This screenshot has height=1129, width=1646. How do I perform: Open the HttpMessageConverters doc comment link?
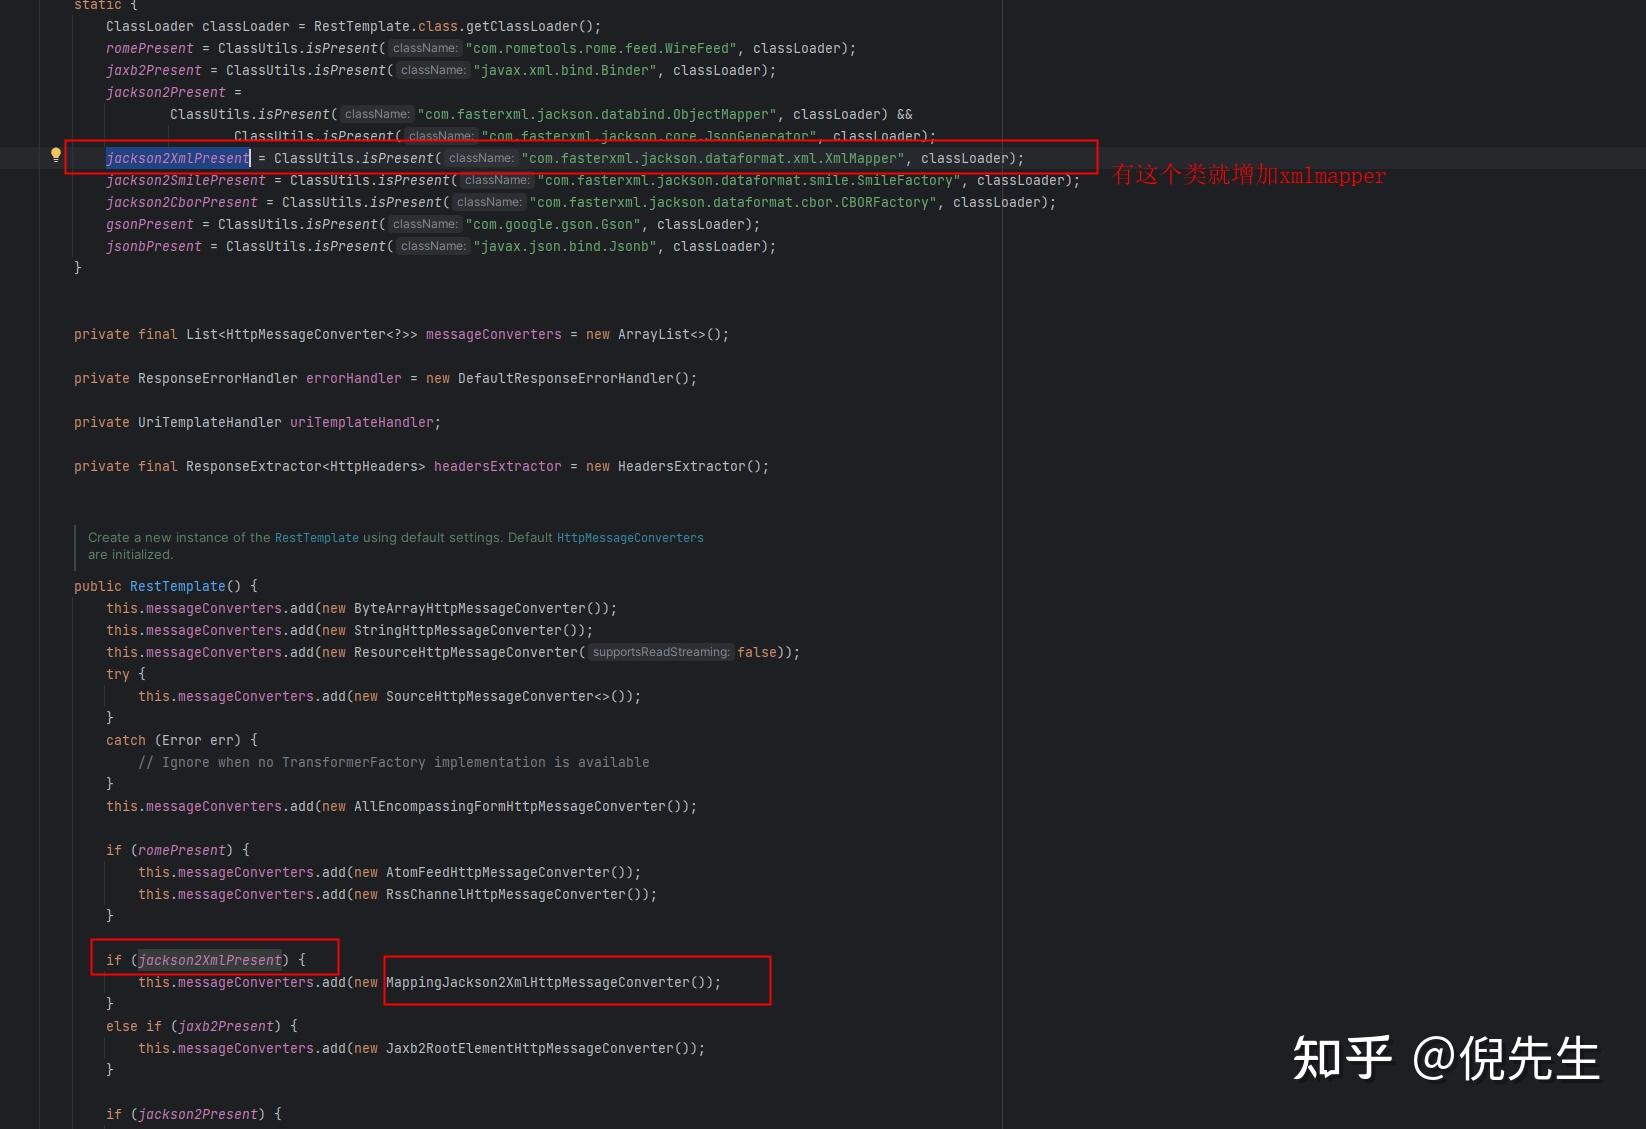tap(630, 538)
